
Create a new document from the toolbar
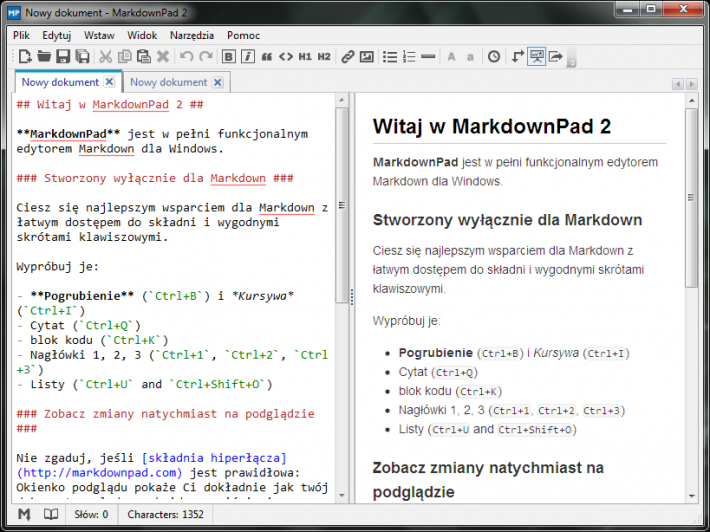(x=24, y=57)
